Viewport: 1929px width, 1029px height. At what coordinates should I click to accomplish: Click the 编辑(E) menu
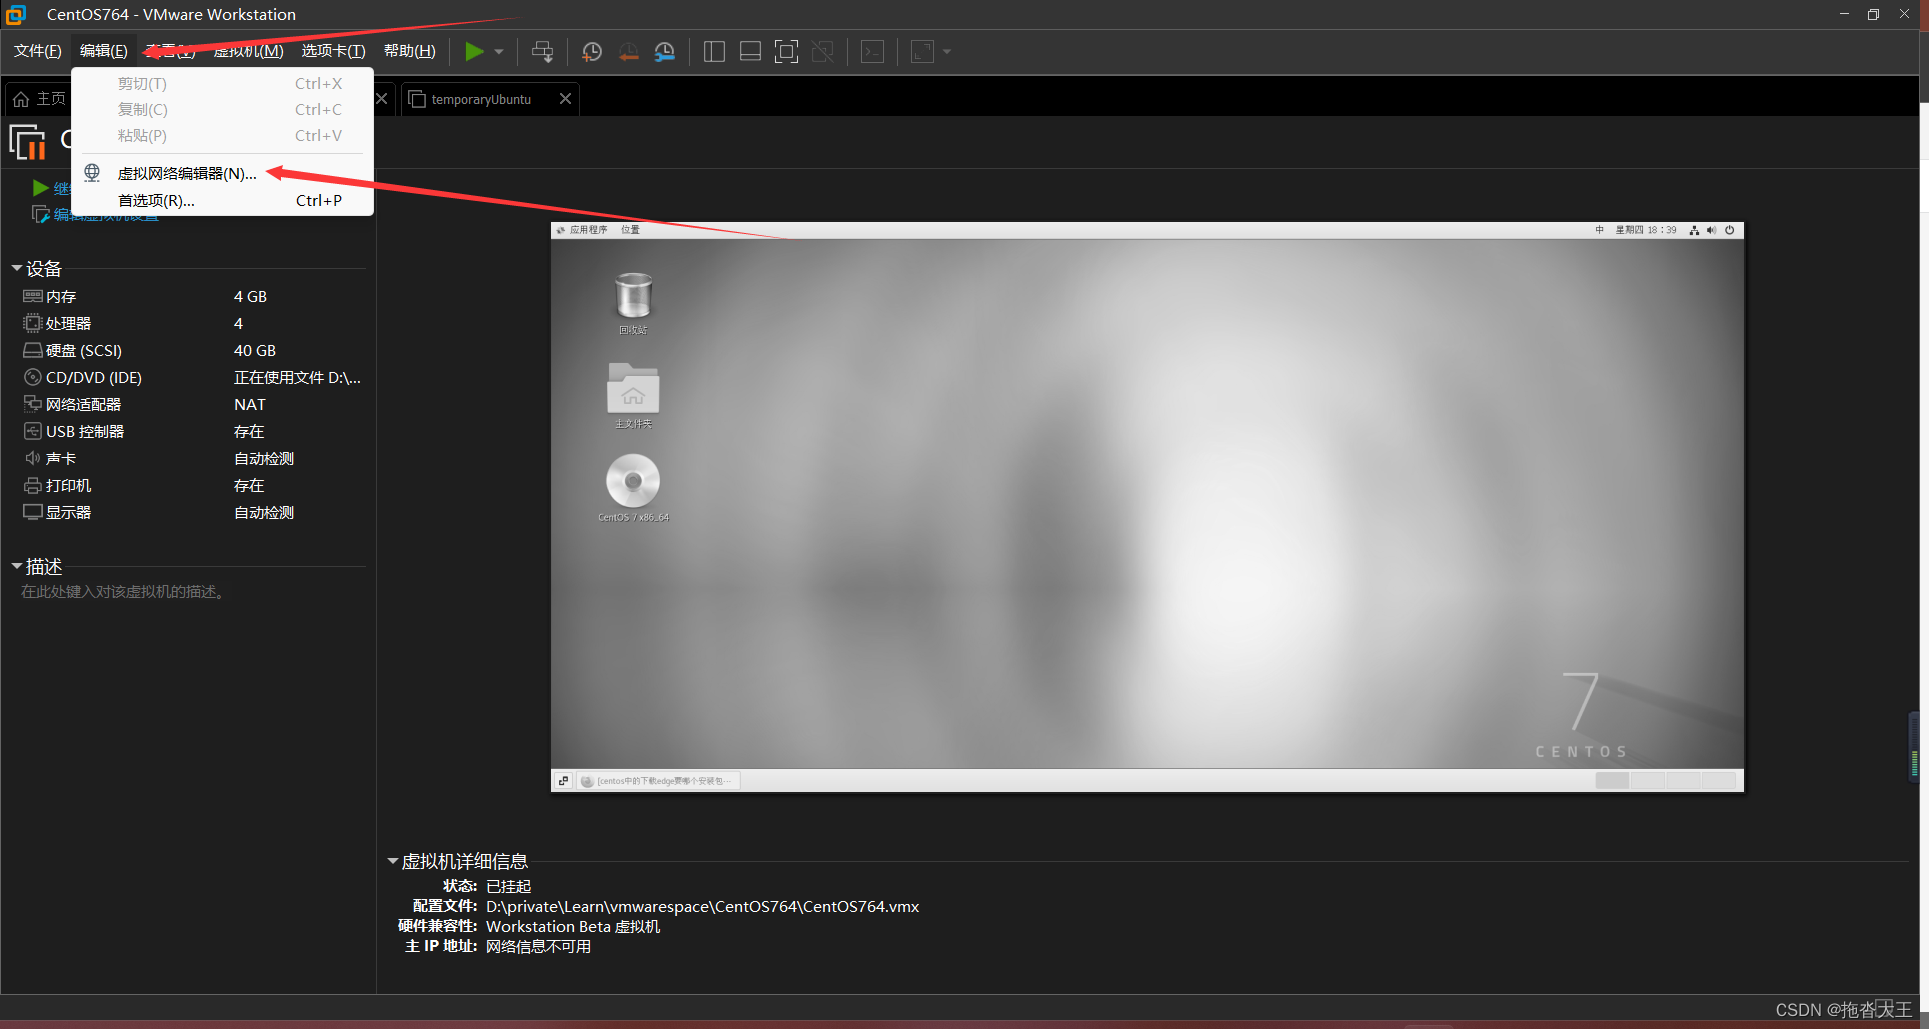coord(104,51)
